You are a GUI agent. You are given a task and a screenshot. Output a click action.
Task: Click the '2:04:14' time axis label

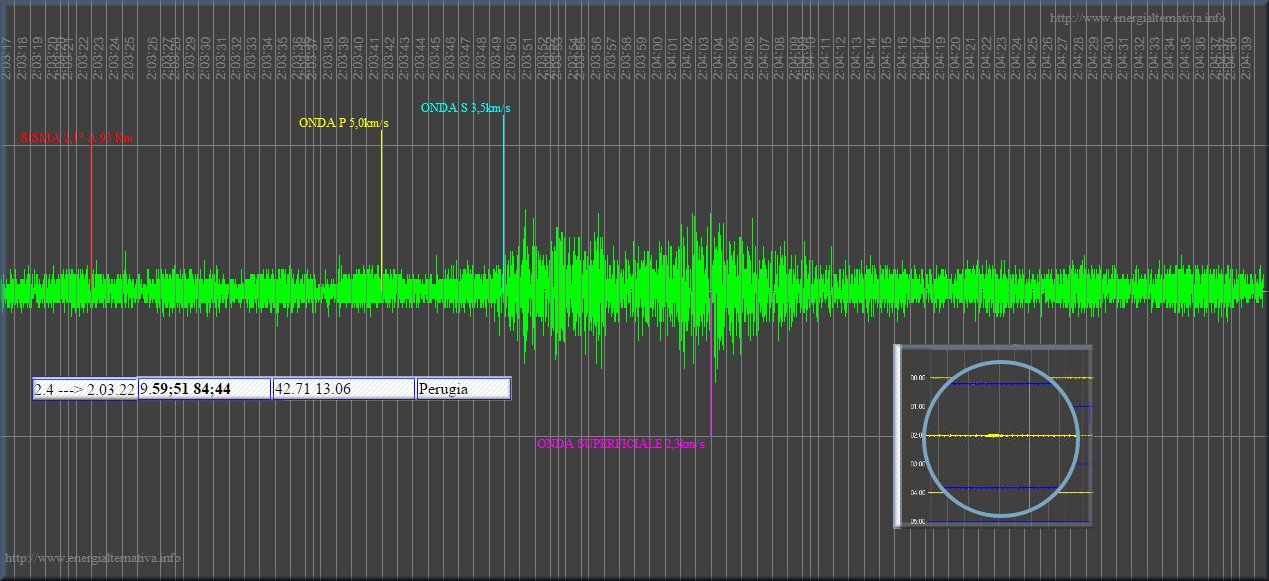pos(872,57)
